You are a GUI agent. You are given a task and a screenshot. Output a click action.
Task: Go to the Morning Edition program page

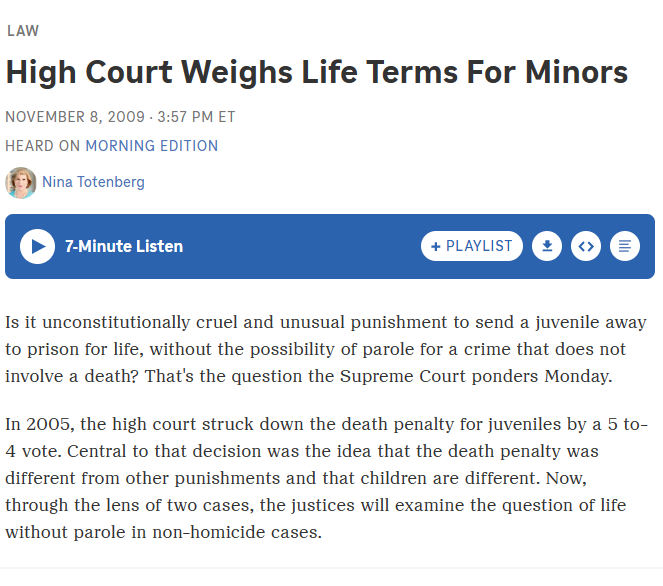[152, 146]
